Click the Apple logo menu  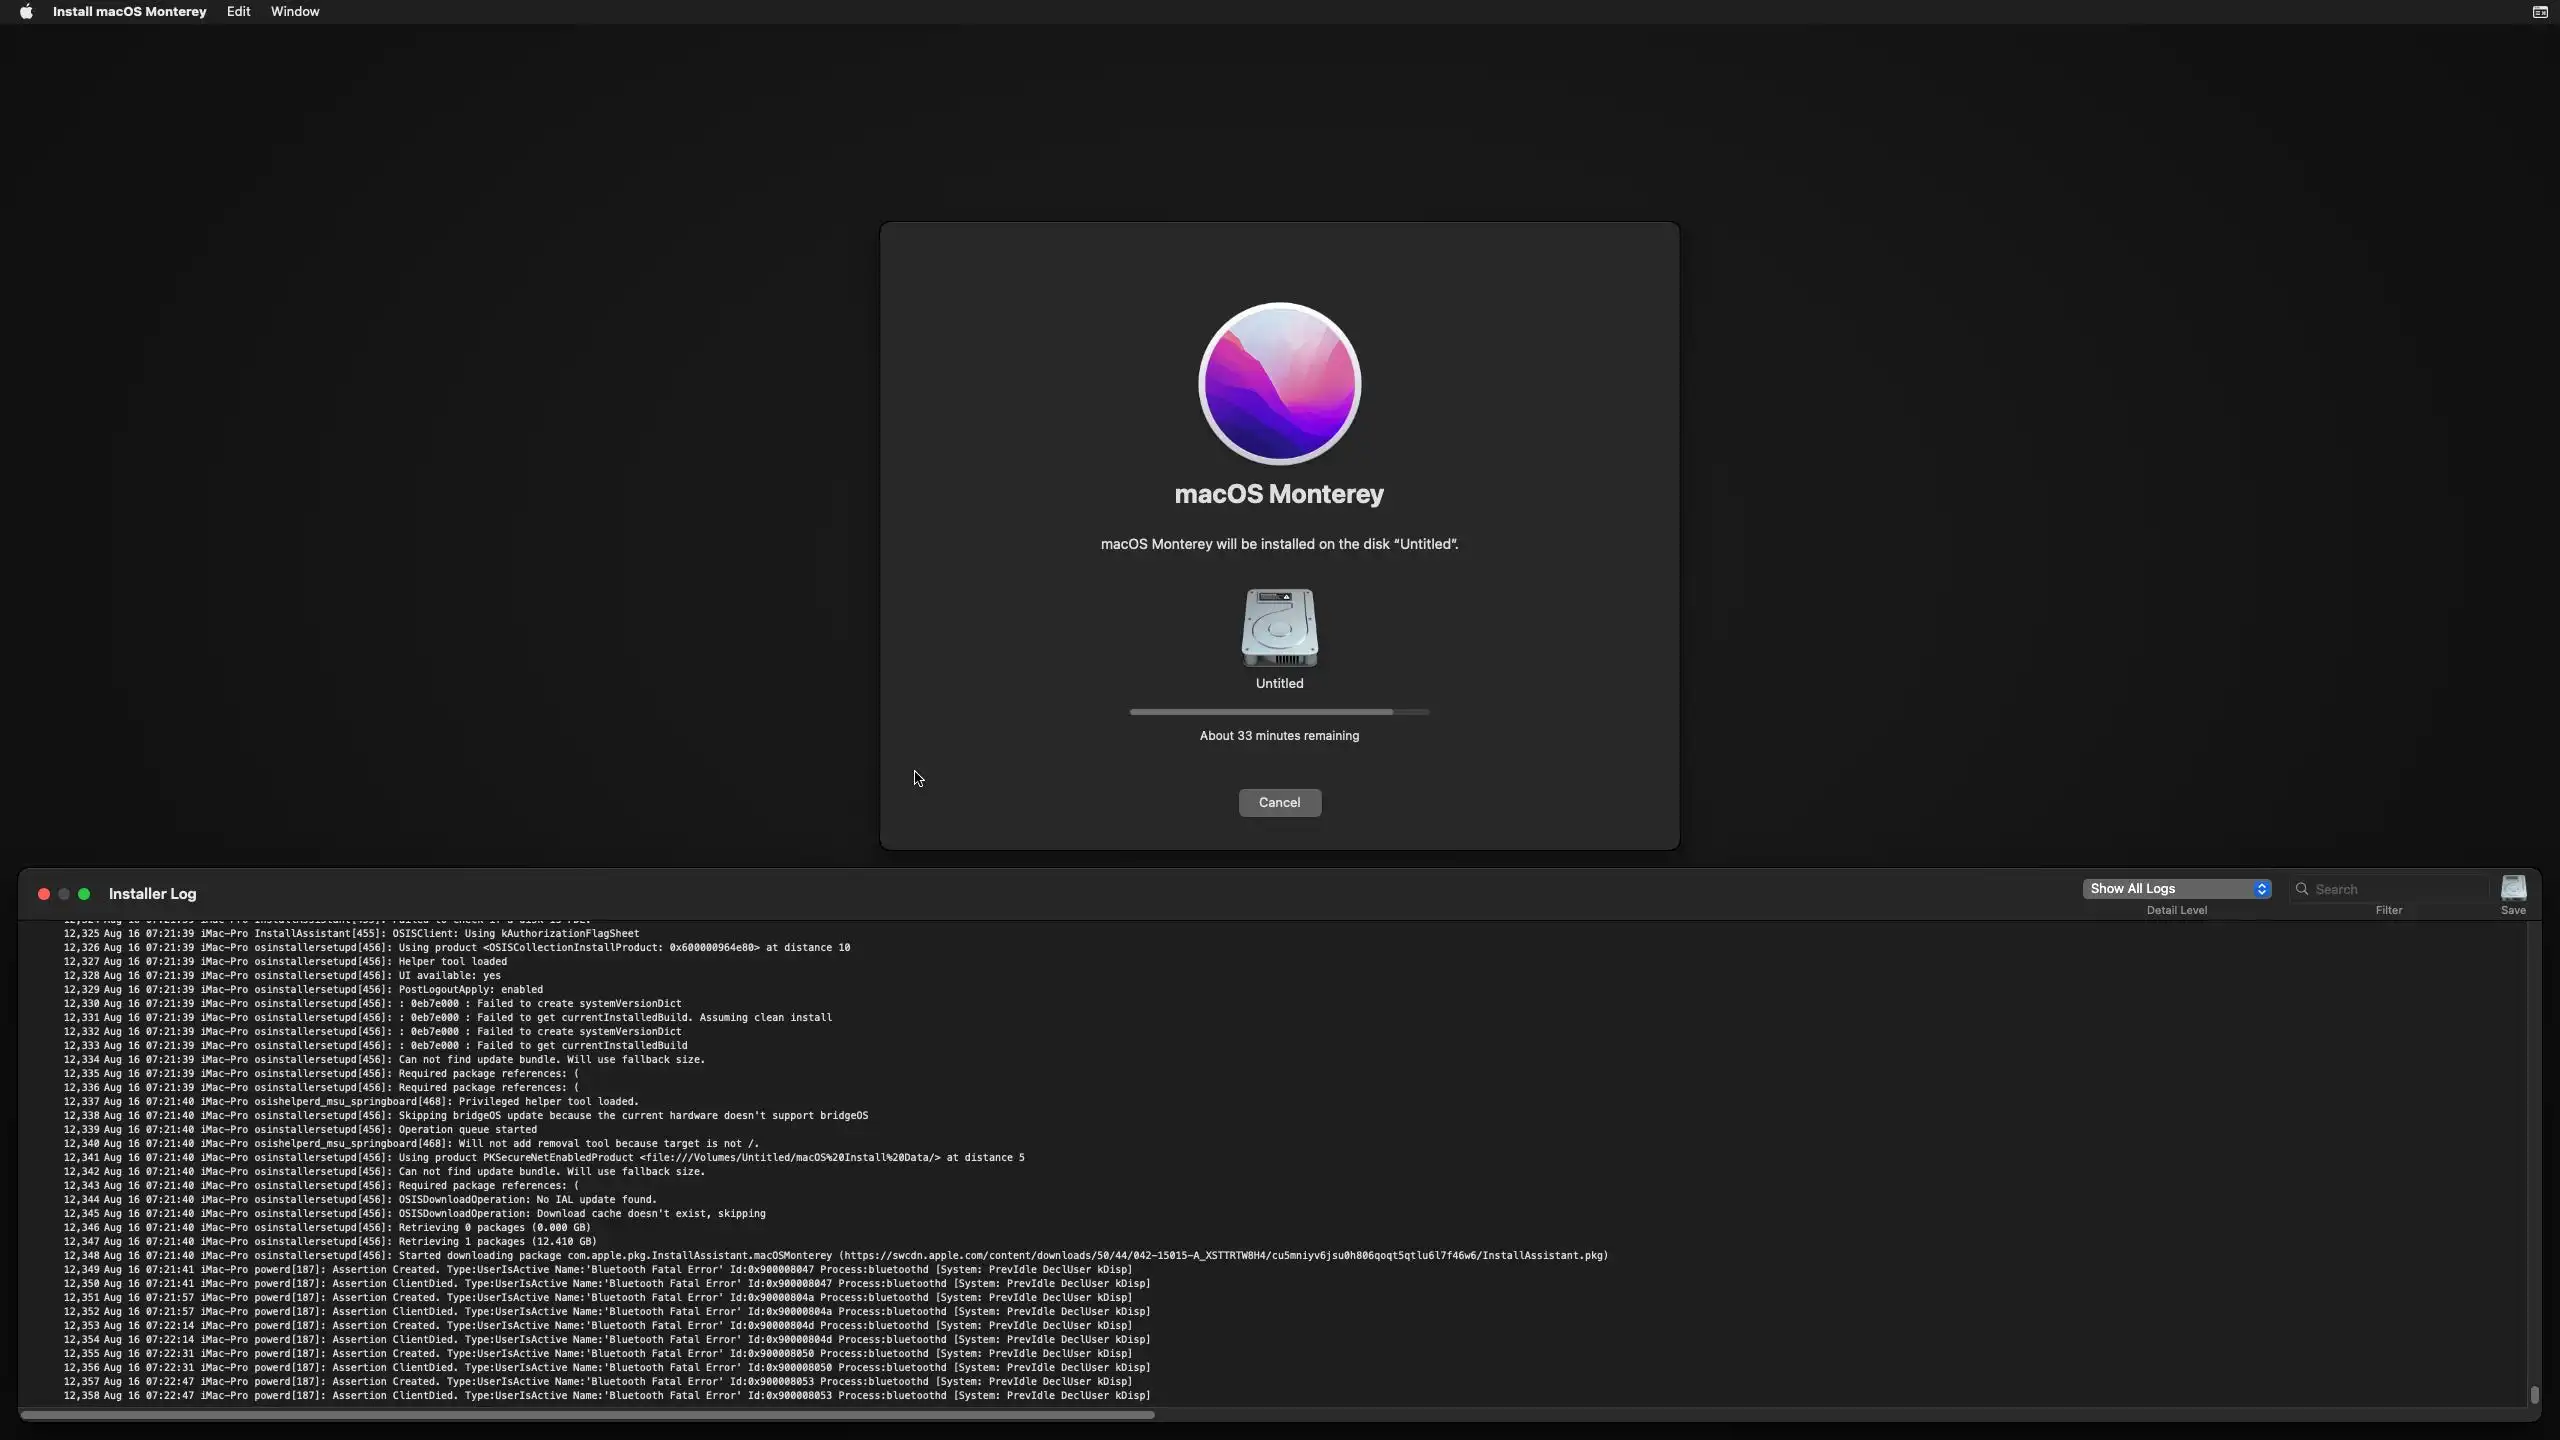click(26, 12)
